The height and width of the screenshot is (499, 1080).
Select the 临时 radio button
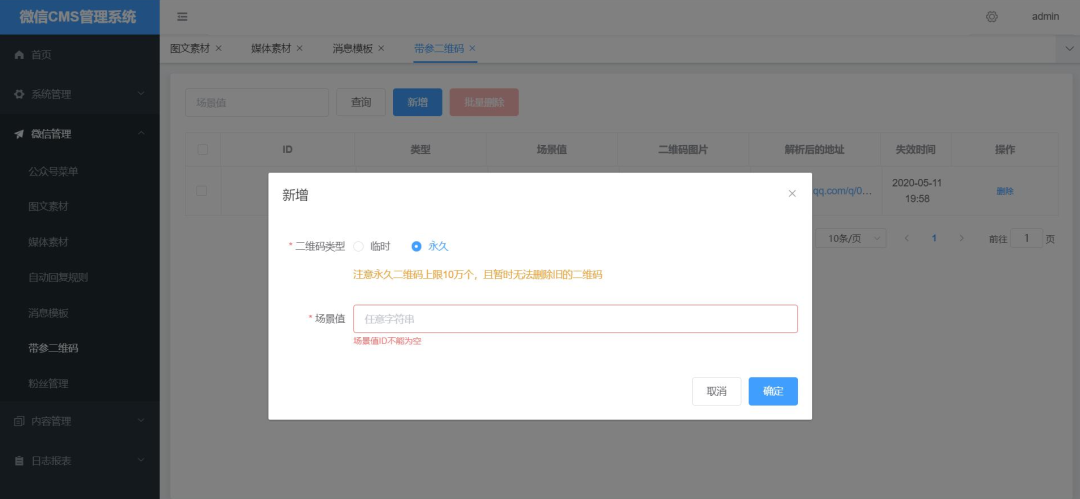[x=358, y=246]
